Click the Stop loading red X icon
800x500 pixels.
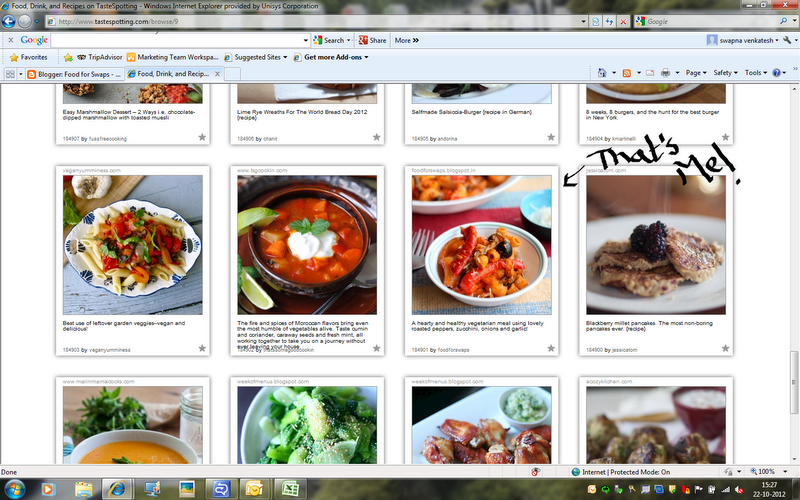[625, 21]
